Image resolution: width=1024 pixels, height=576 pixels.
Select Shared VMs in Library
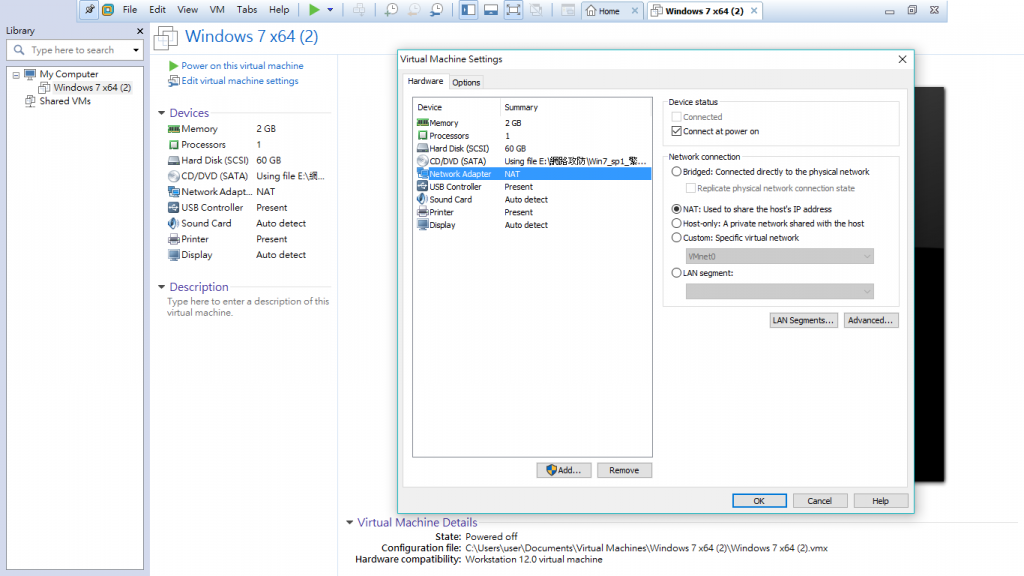(65, 101)
